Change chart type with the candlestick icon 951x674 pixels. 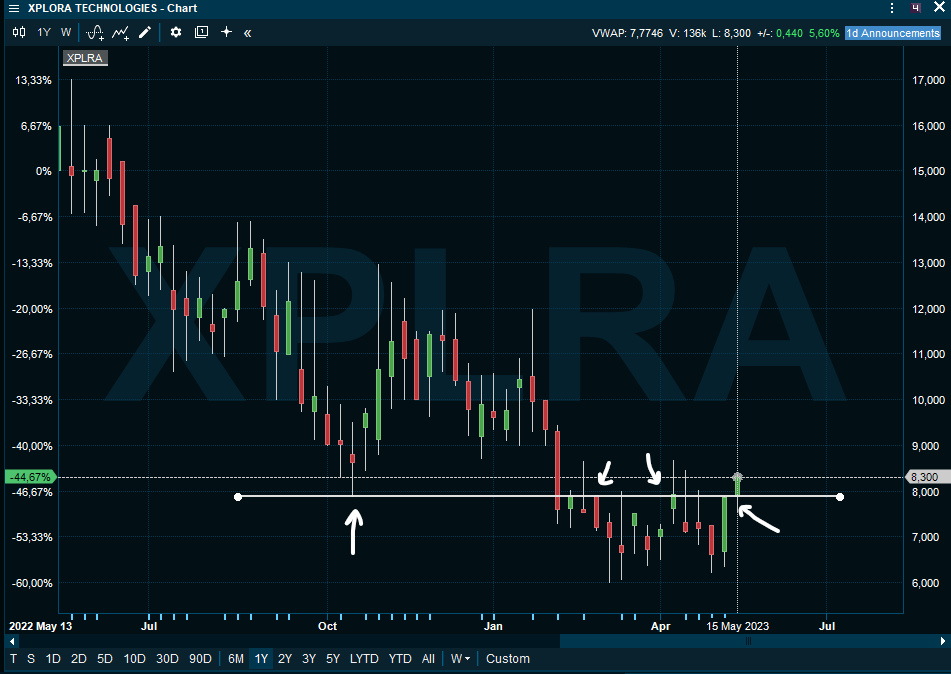19,32
